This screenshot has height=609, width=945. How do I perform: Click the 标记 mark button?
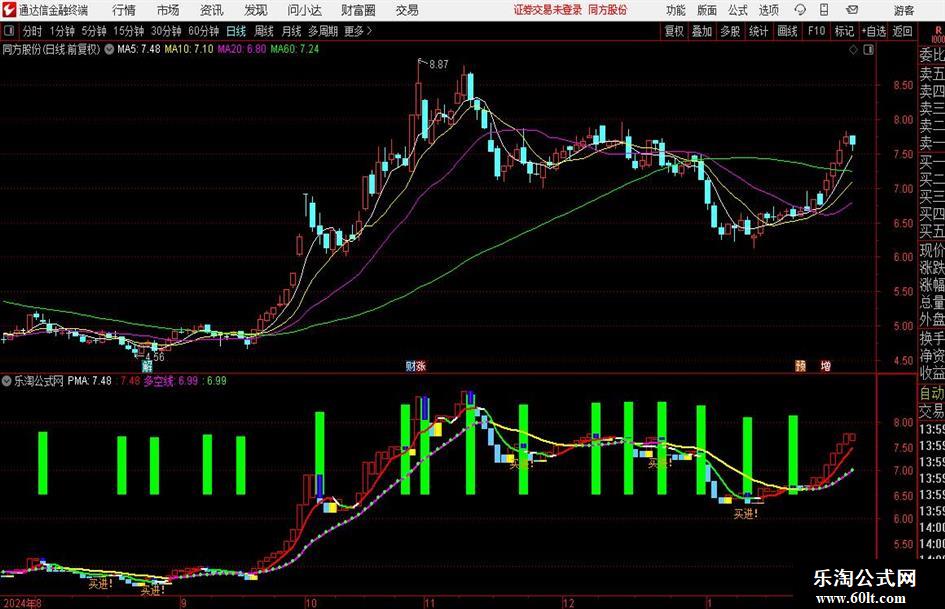[844, 31]
